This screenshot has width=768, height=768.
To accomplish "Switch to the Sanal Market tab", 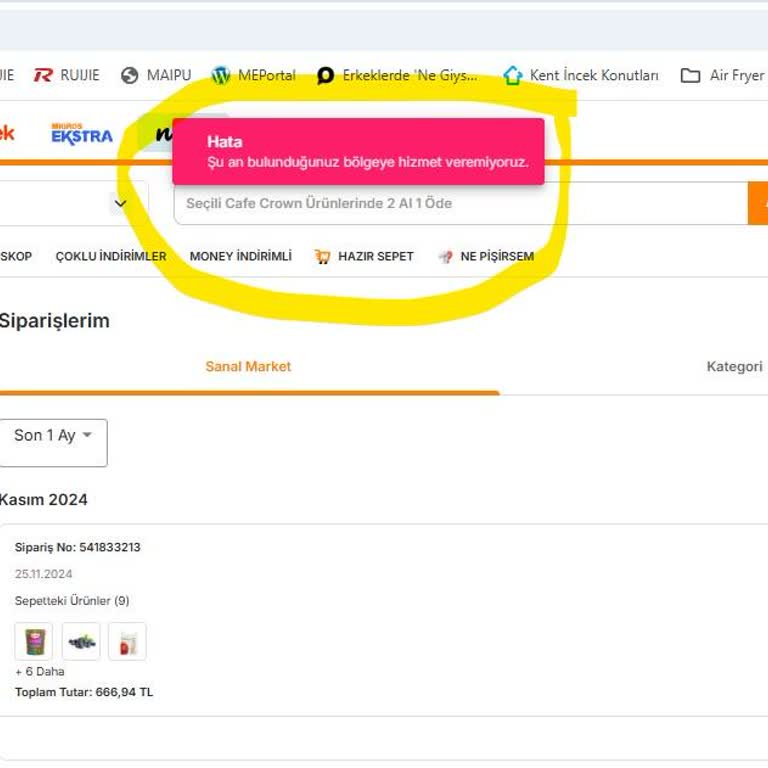I will (248, 366).
